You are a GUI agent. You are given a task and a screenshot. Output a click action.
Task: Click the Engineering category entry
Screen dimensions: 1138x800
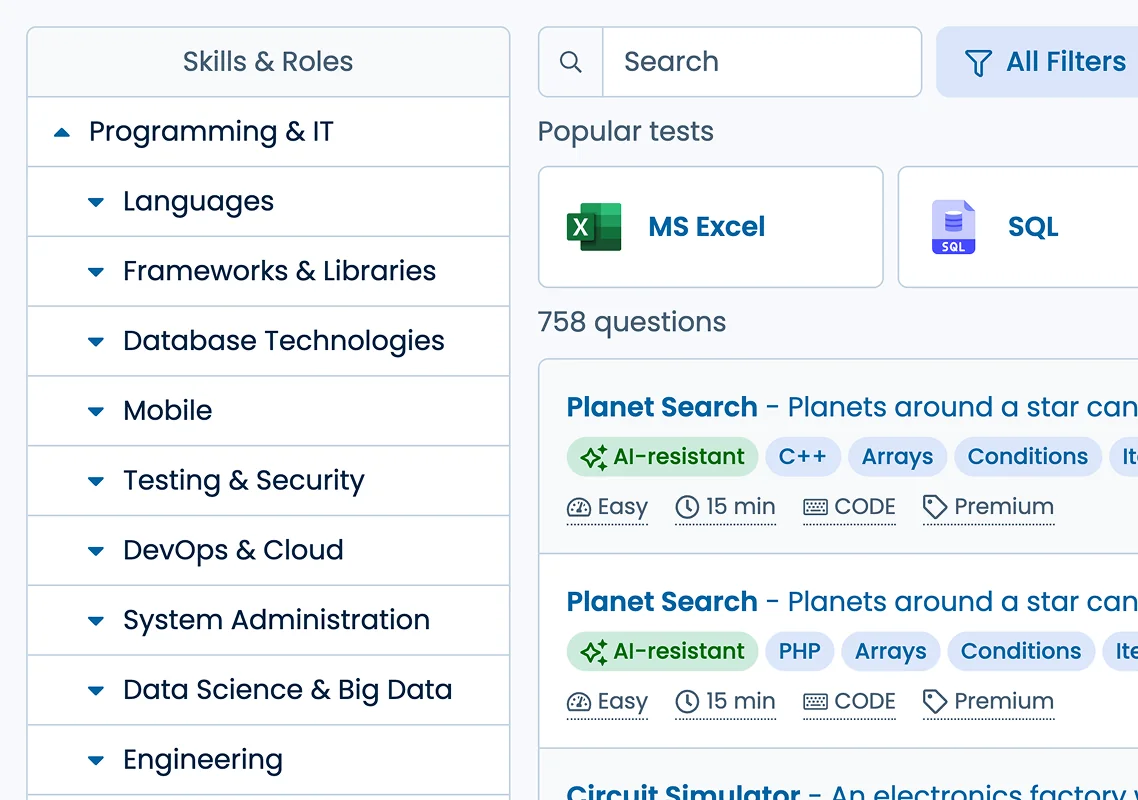click(x=202, y=759)
